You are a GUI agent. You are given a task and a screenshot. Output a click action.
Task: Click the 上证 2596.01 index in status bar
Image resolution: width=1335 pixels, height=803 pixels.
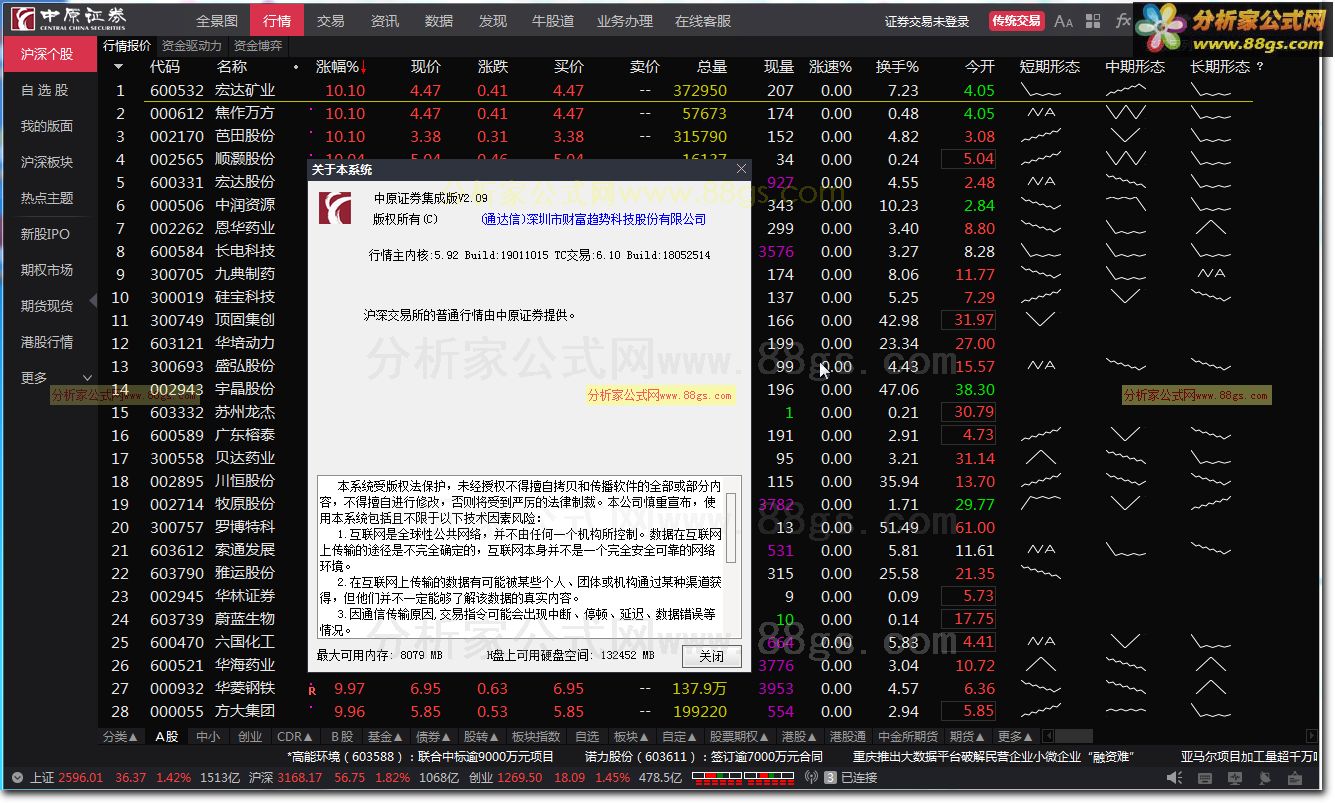click(67, 778)
